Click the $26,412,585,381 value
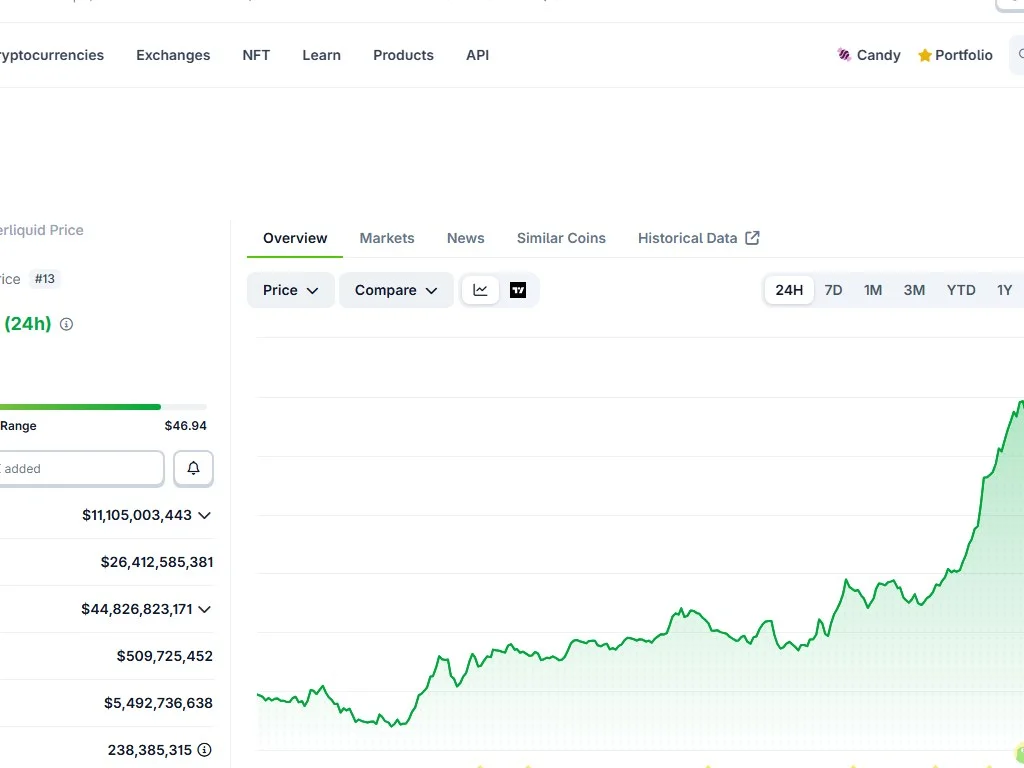The width and height of the screenshot is (1024, 768). [x=157, y=562]
